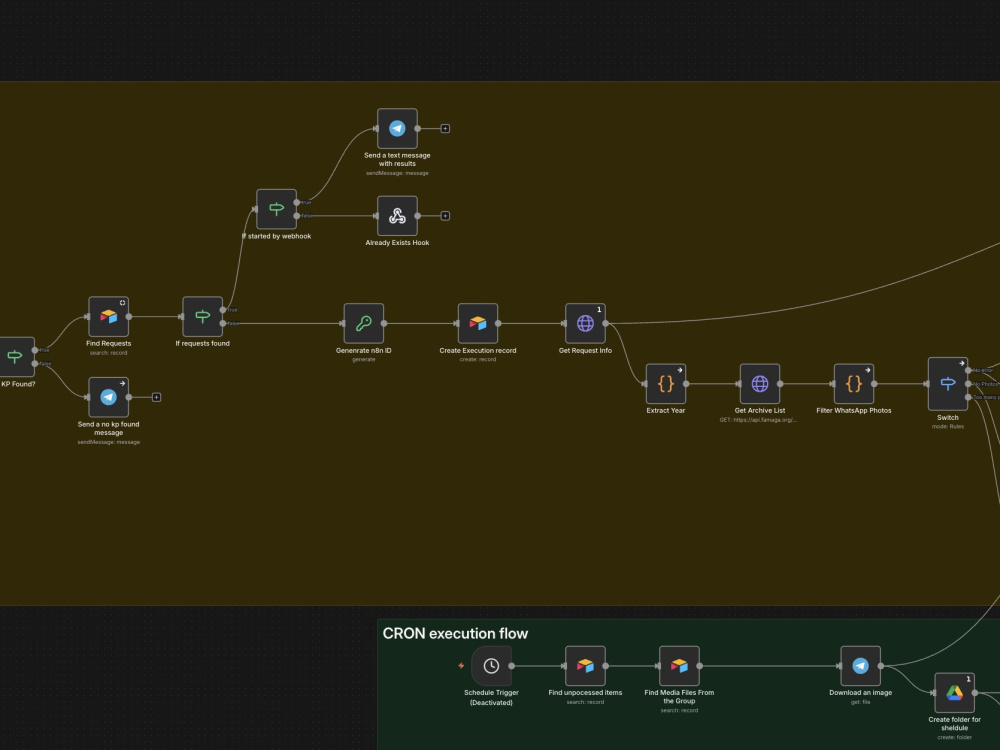Open 'Find Media Files From the Group' node

coord(679,666)
